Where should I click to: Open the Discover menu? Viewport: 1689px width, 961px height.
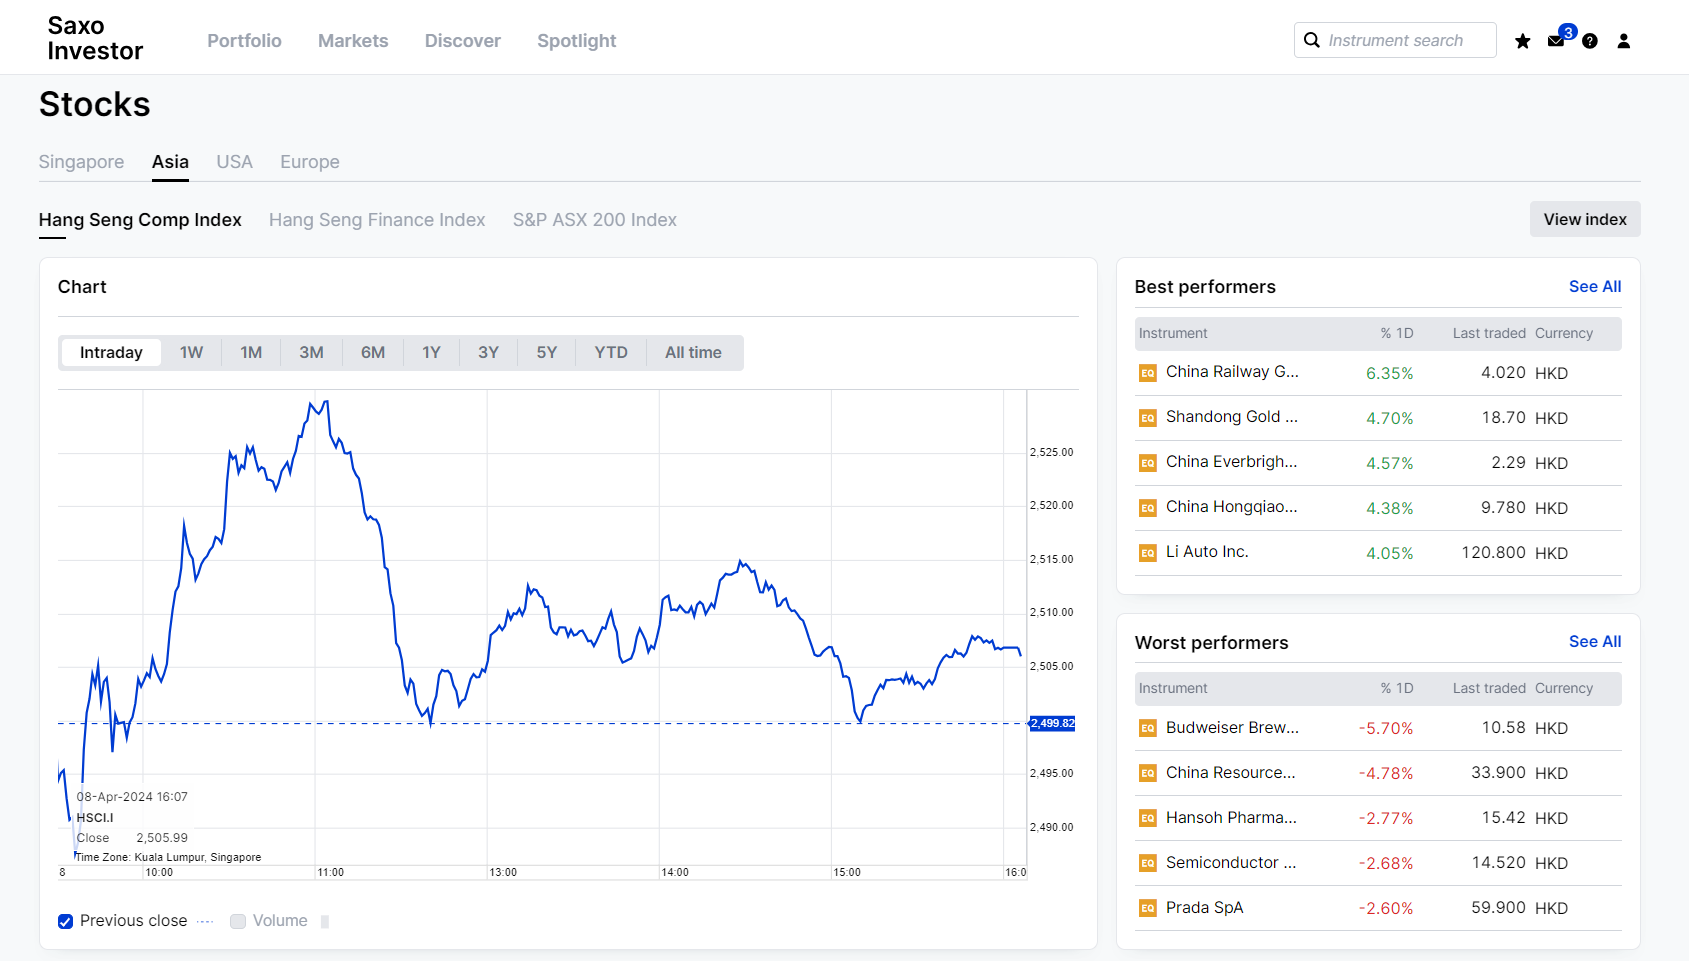tap(463, 41)
